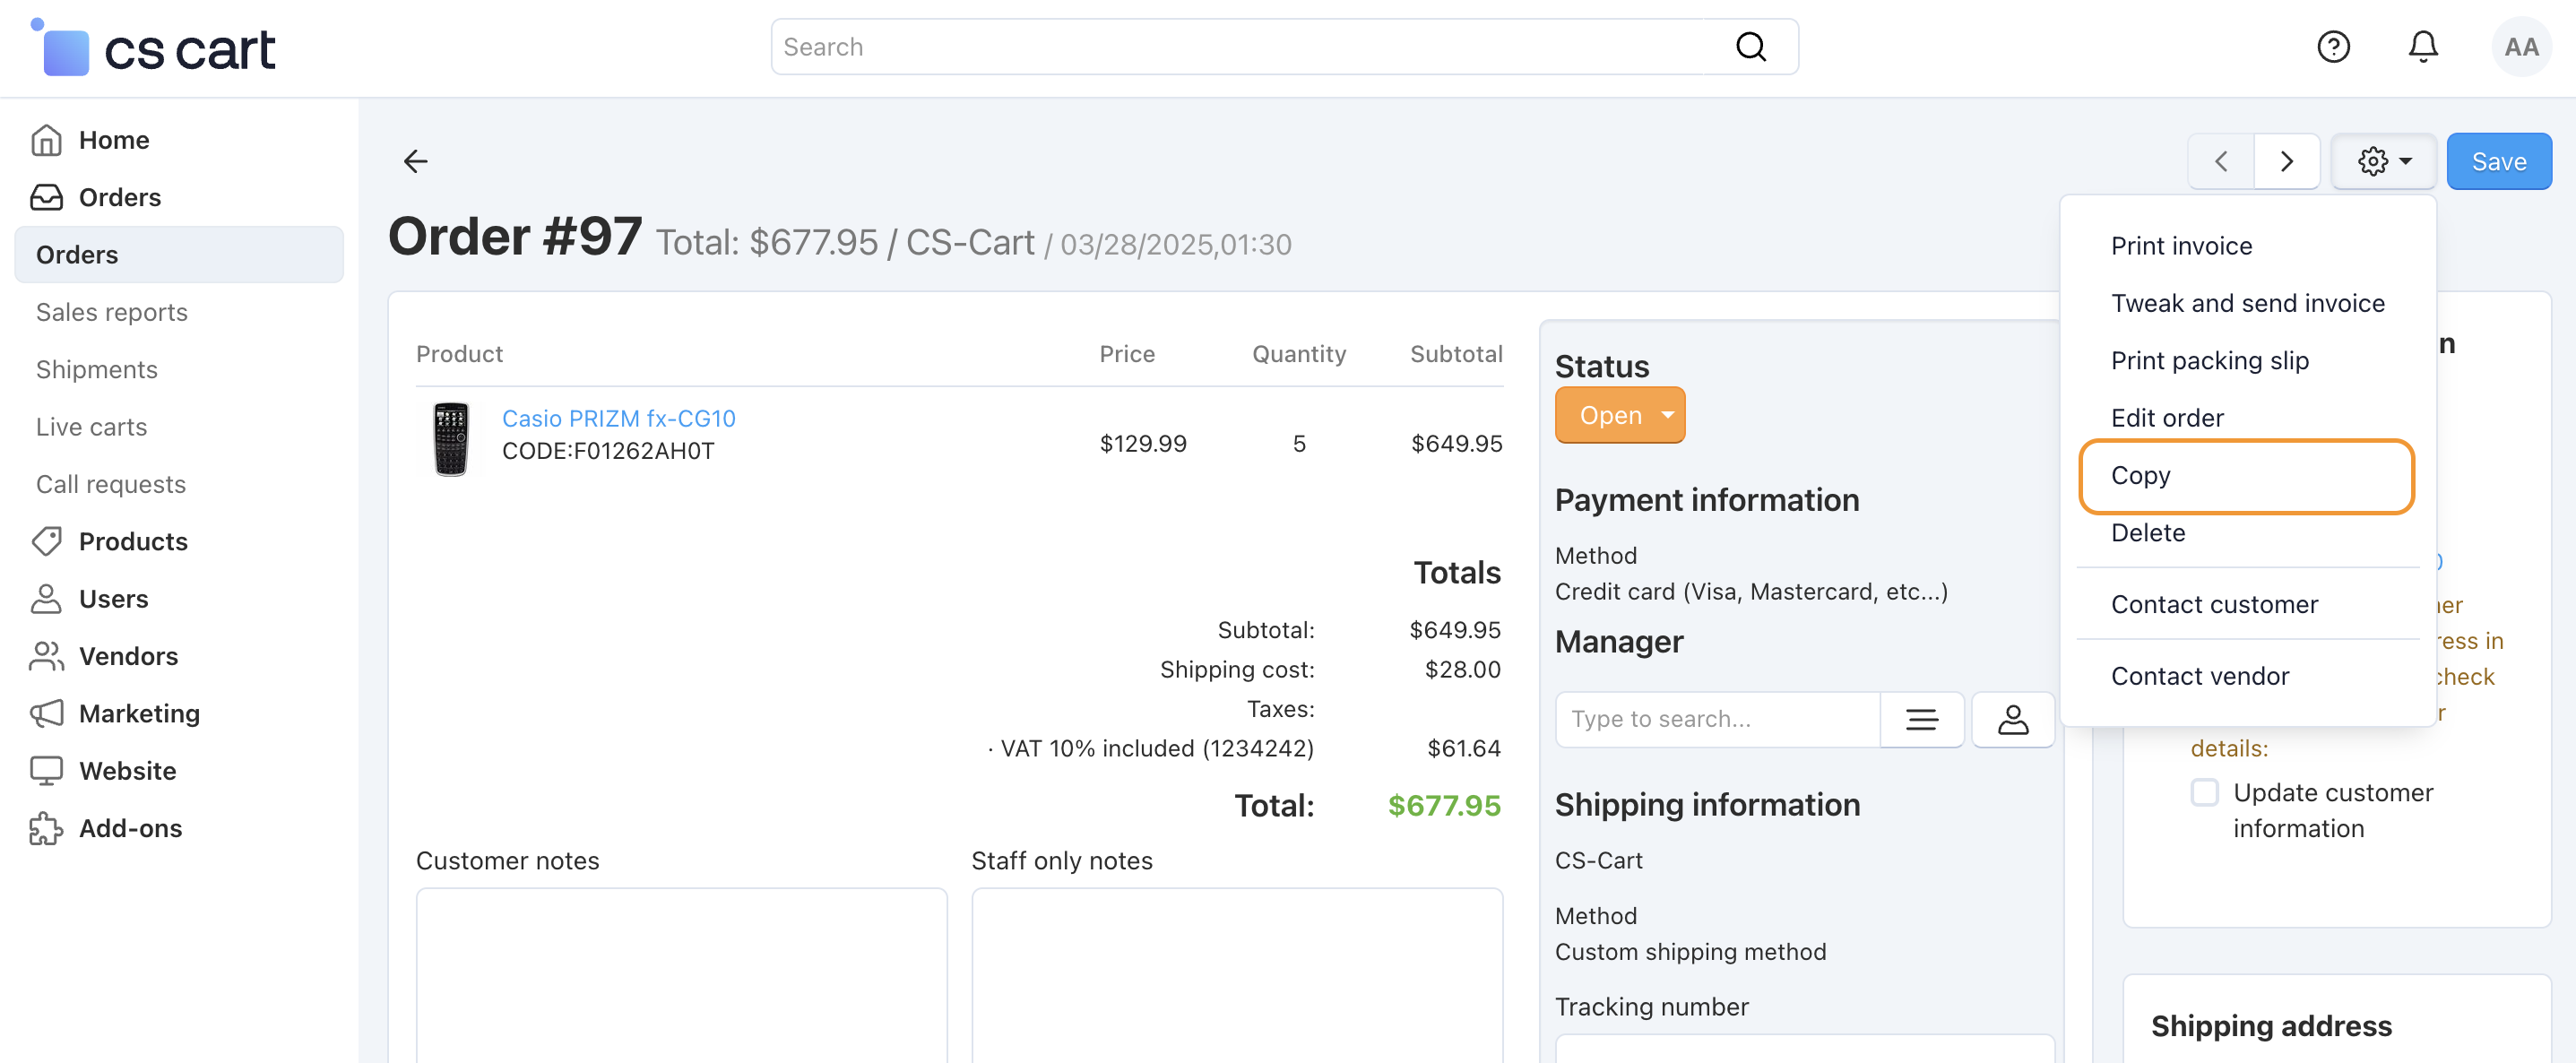Select Contact customer menu entry
Screen dimensions: 2576x1063
[x=2214, y=604]
